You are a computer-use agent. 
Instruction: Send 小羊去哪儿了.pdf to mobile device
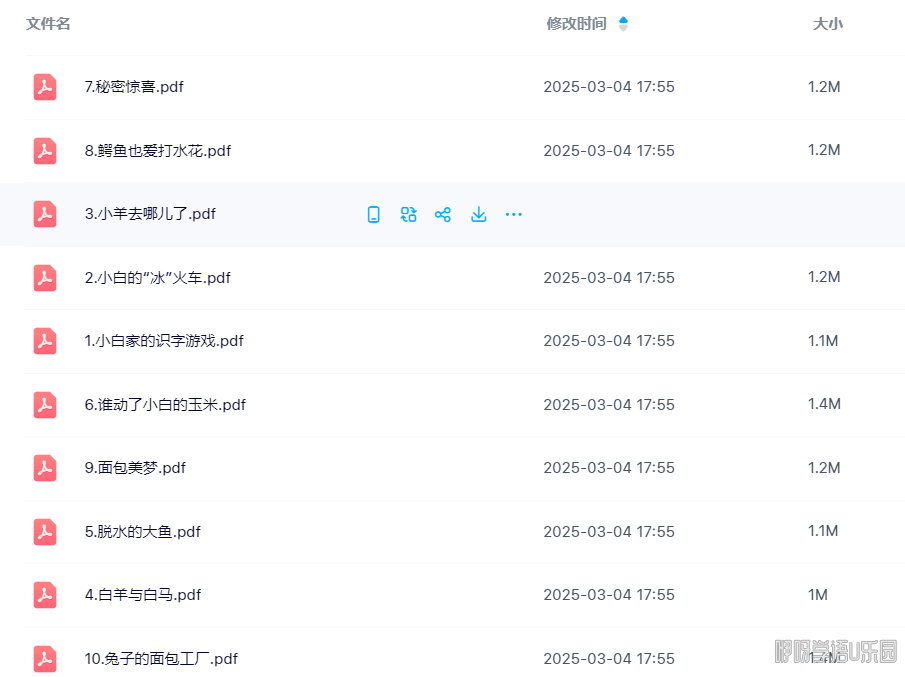pos(373,214)
